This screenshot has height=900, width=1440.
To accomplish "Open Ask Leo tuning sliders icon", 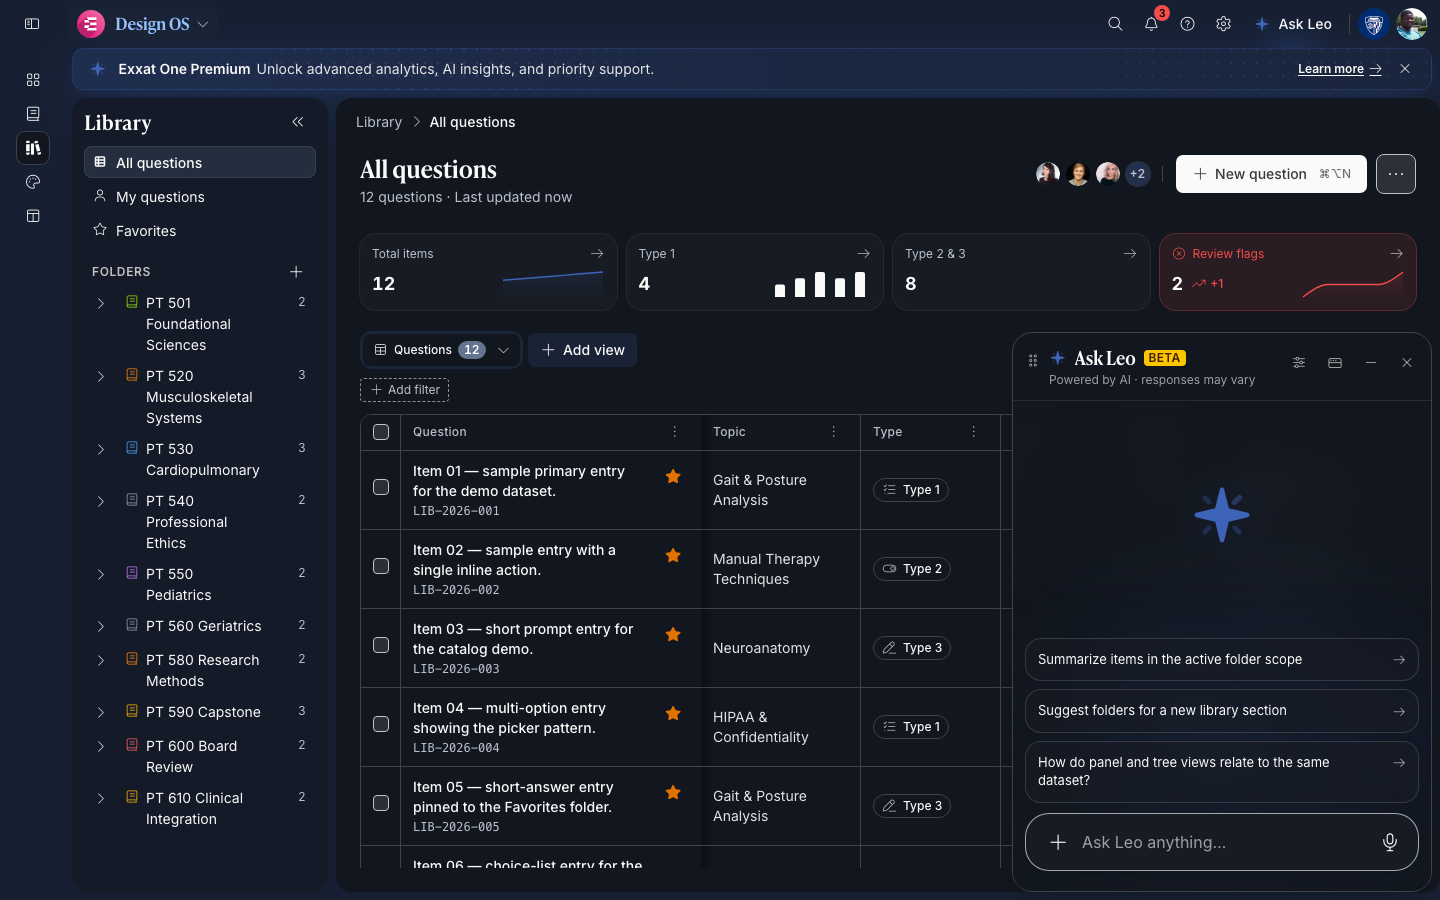I will (1299, 363).
